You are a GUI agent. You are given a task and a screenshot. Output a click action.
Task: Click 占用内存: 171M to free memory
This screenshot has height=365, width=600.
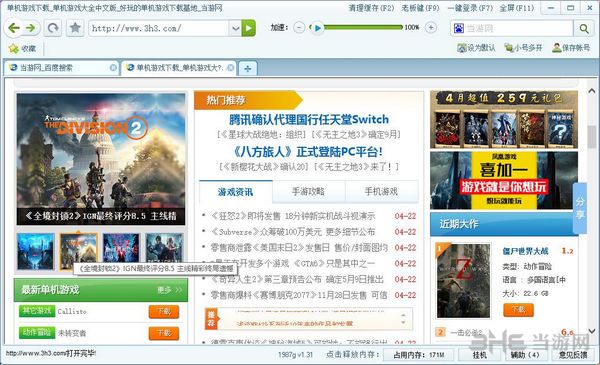tap(418, 355)
